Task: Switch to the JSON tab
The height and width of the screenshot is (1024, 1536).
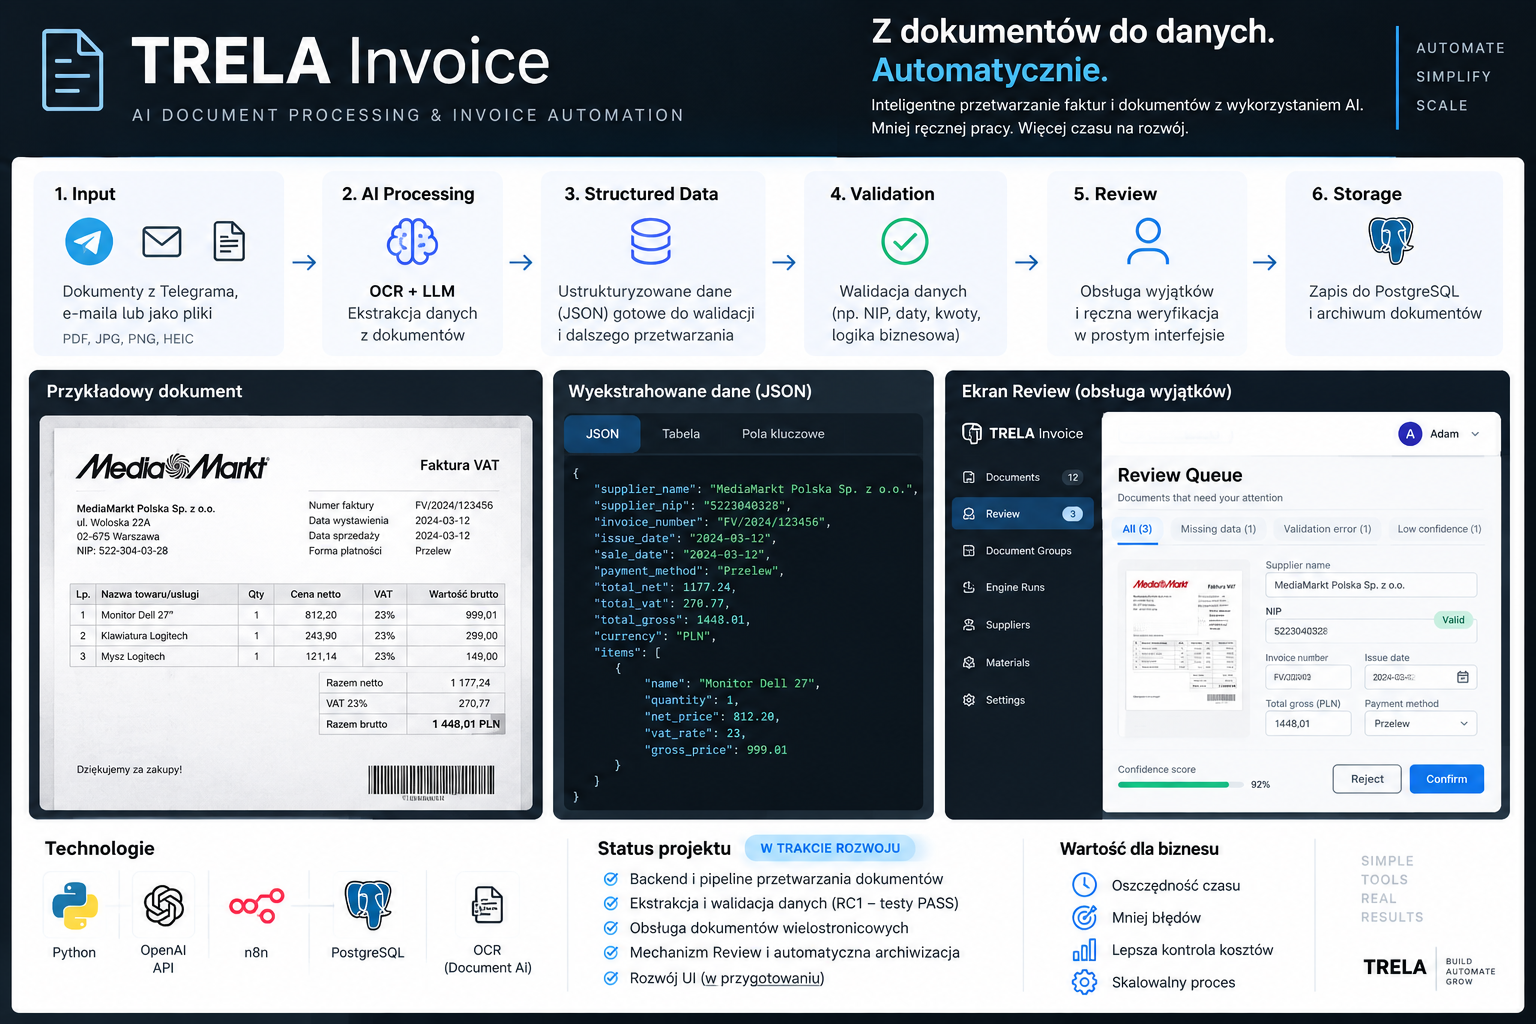Action: tap(602, 434)
